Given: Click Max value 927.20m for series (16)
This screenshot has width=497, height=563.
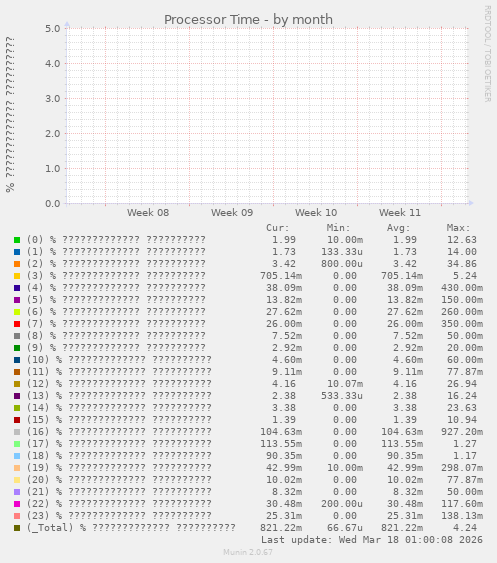Looking at the screenshot, I should click(462, 432).
